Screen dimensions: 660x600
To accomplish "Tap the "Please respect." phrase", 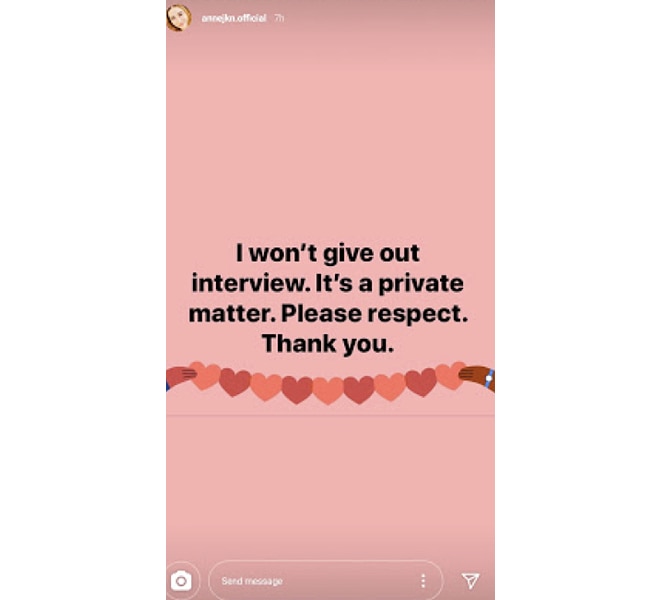I will click(374, 314).
